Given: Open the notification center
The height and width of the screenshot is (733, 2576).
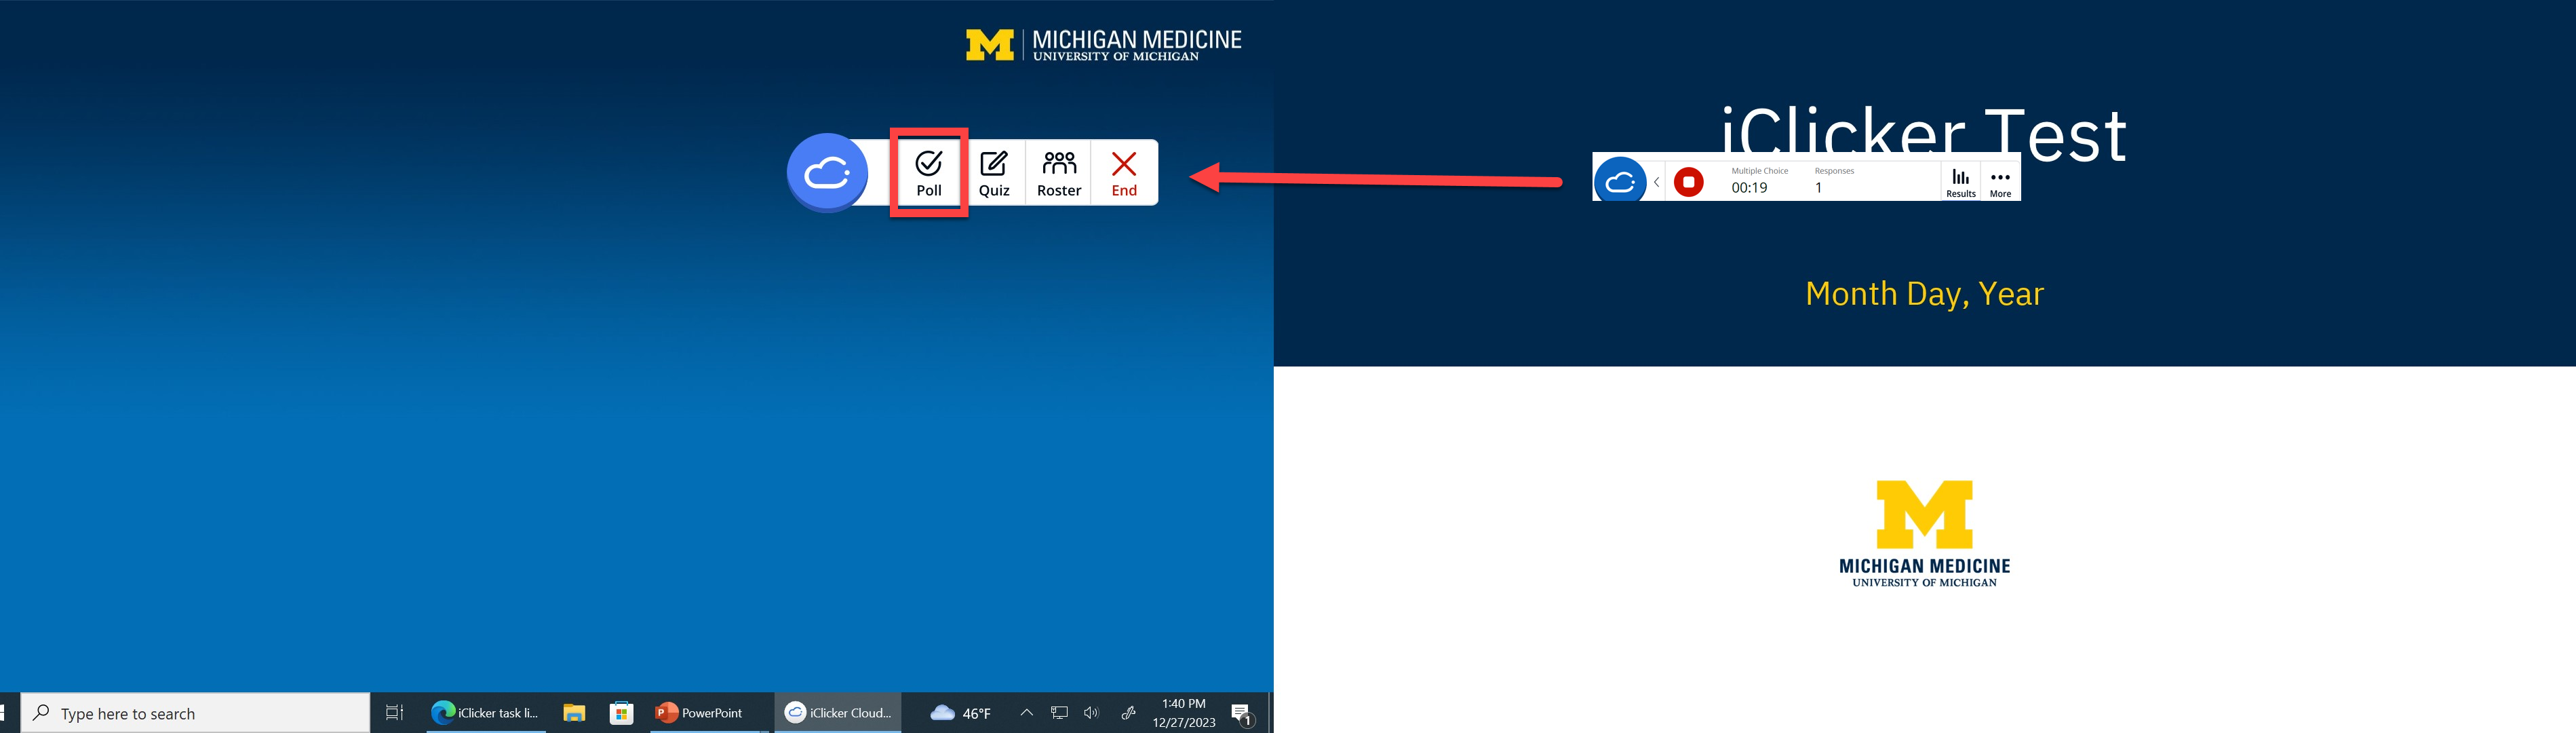Looking at the screenshot, I should 1241,713.
